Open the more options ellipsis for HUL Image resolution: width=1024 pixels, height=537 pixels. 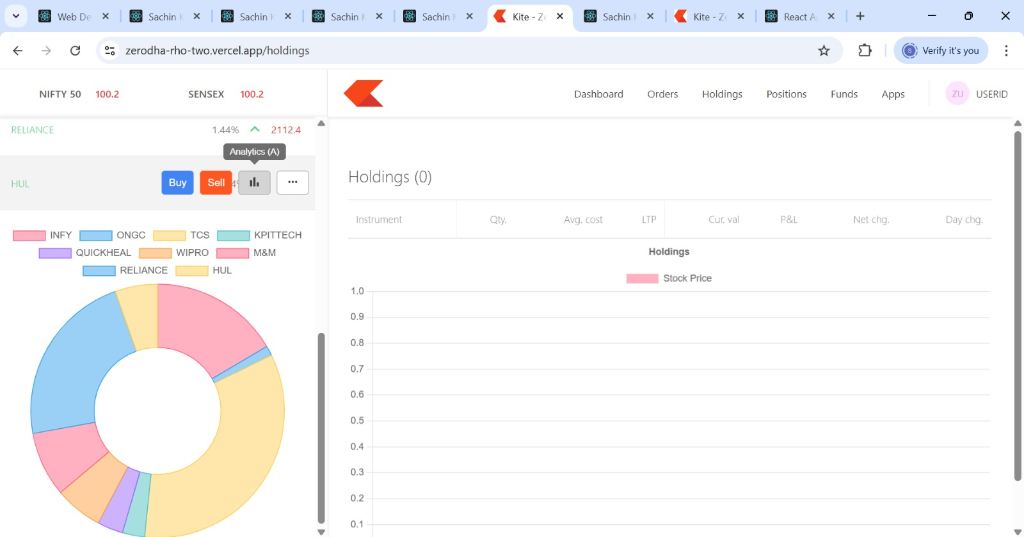click(x=293, y=183)
